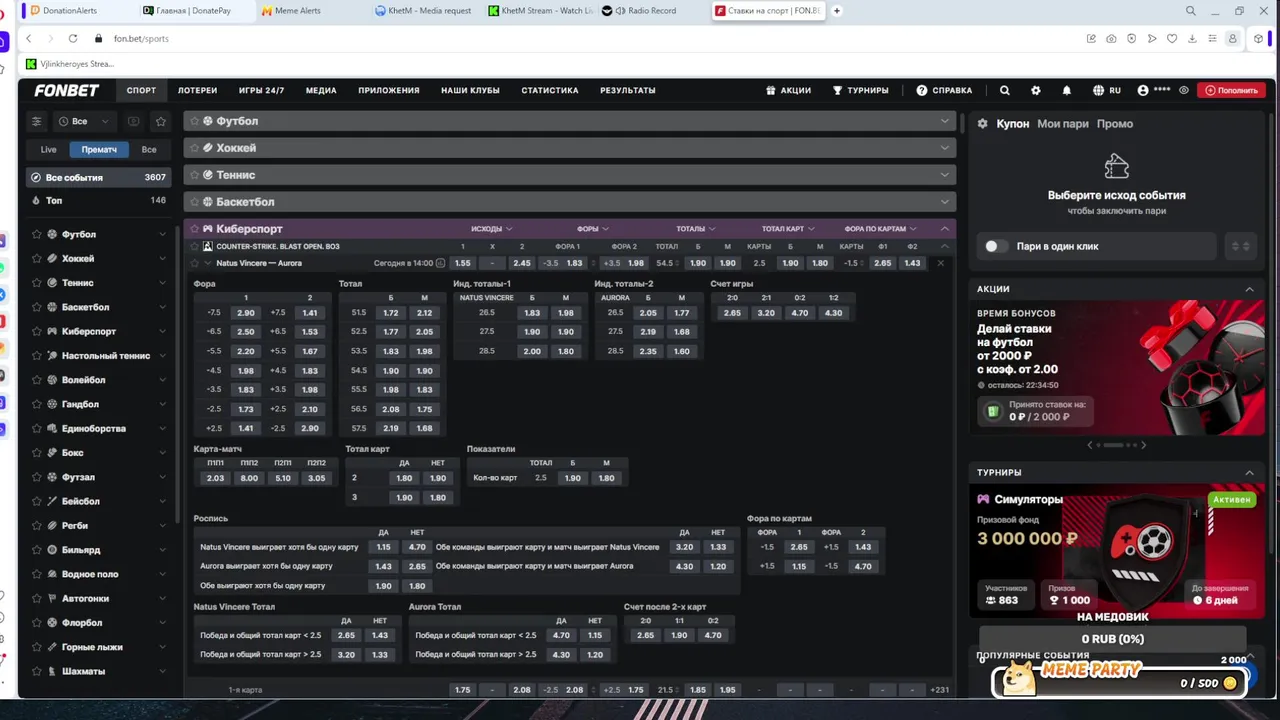Click the Пополнить deposit button
Image resolution: width=1280 pixels, height=720 pixels.
[1231, 90]
